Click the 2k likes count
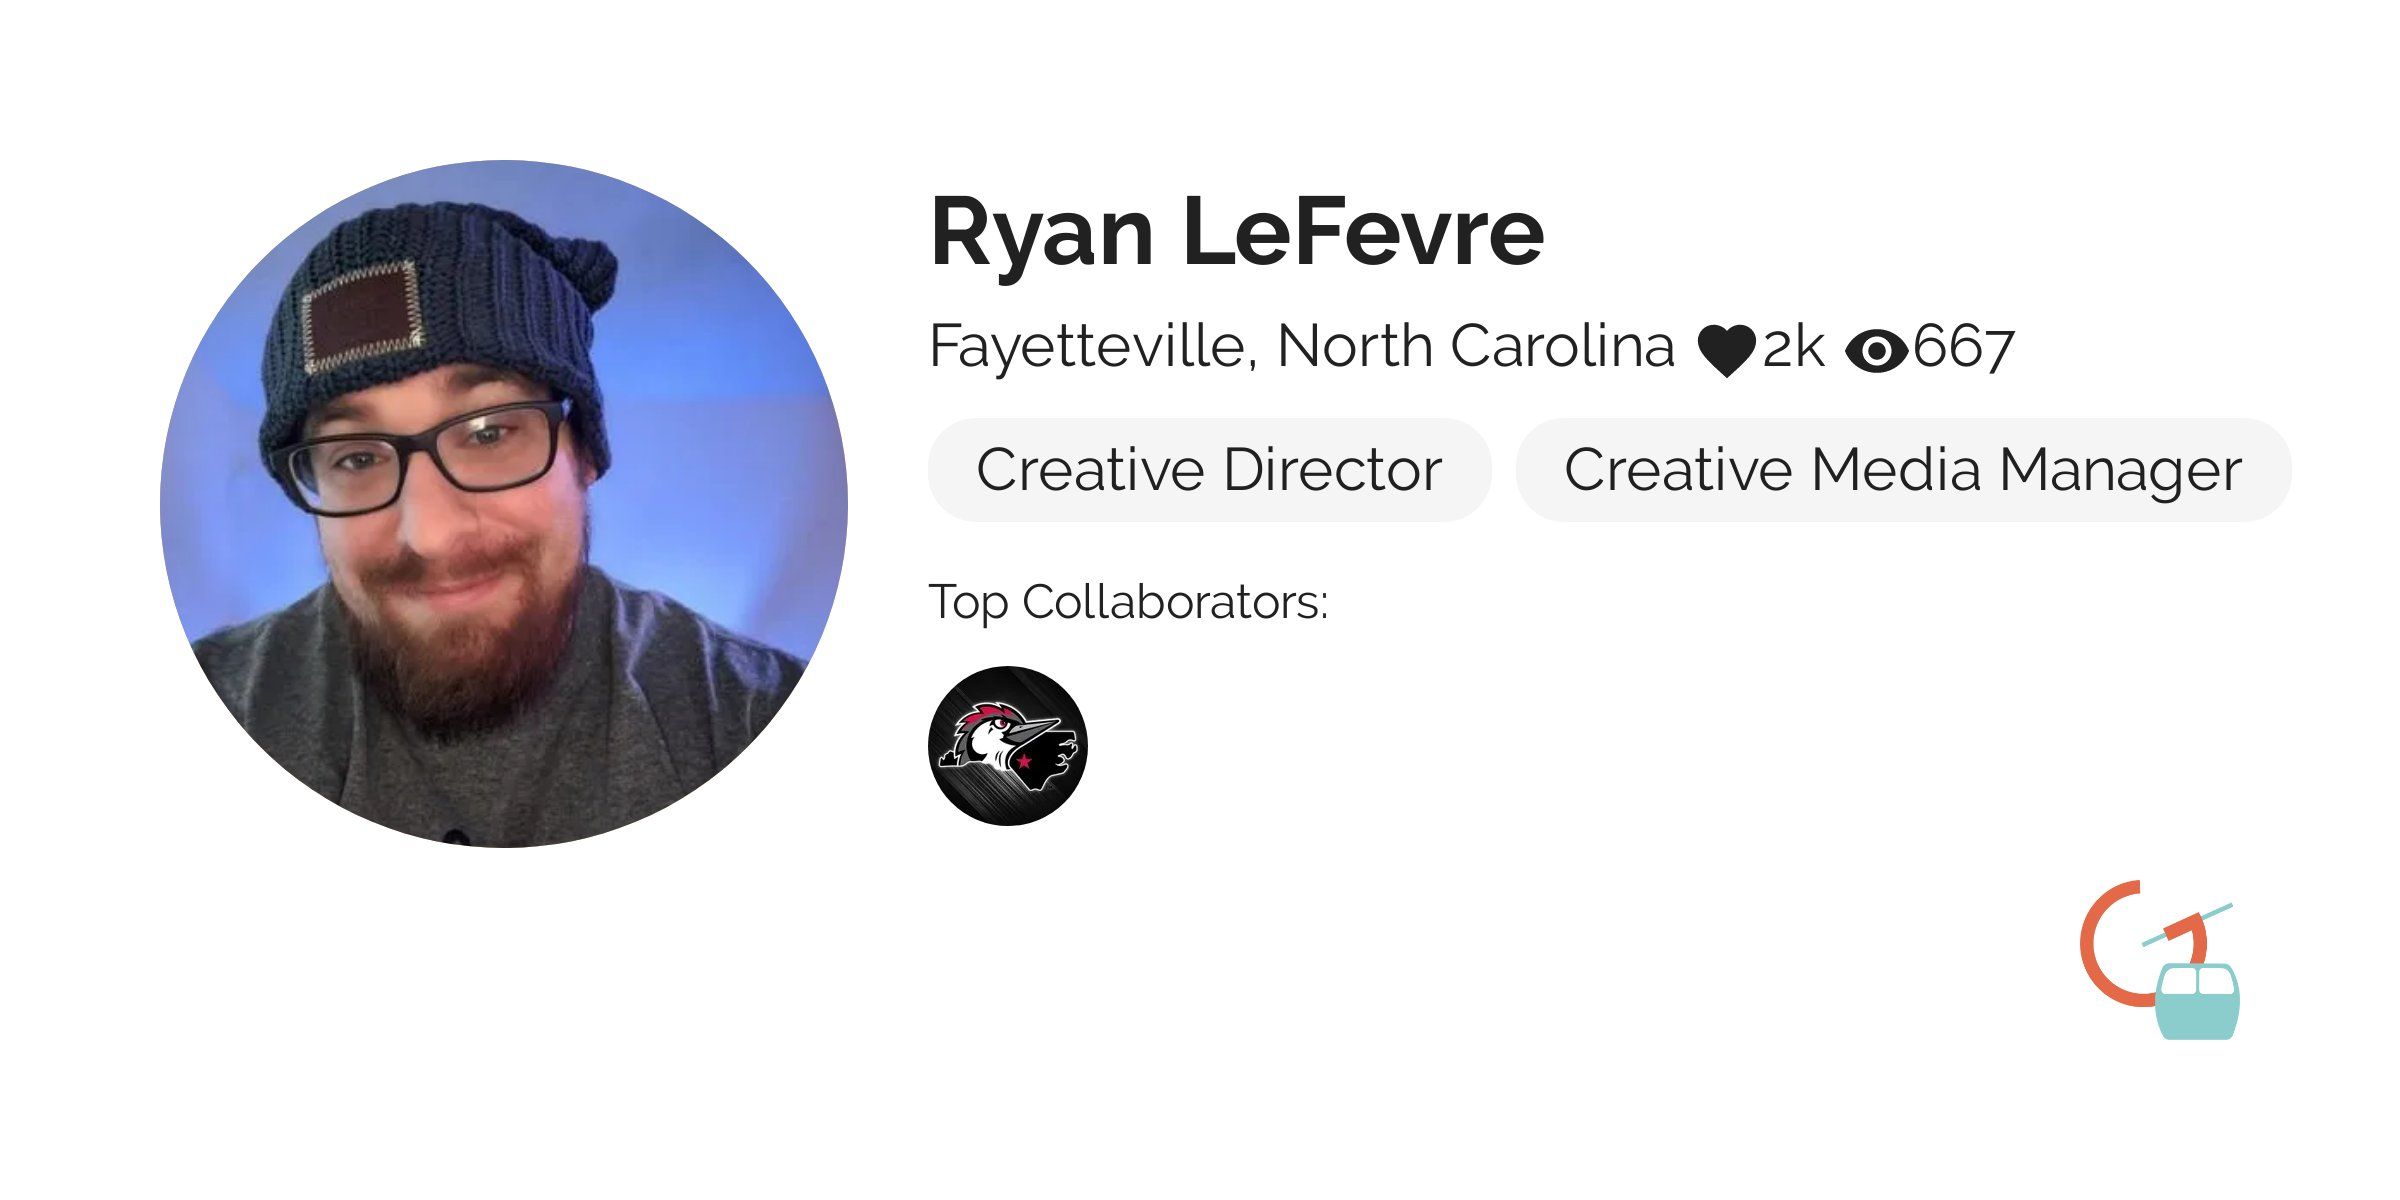The width and height of the screenshot is (2400, 1200). (x=1793, y=349)
